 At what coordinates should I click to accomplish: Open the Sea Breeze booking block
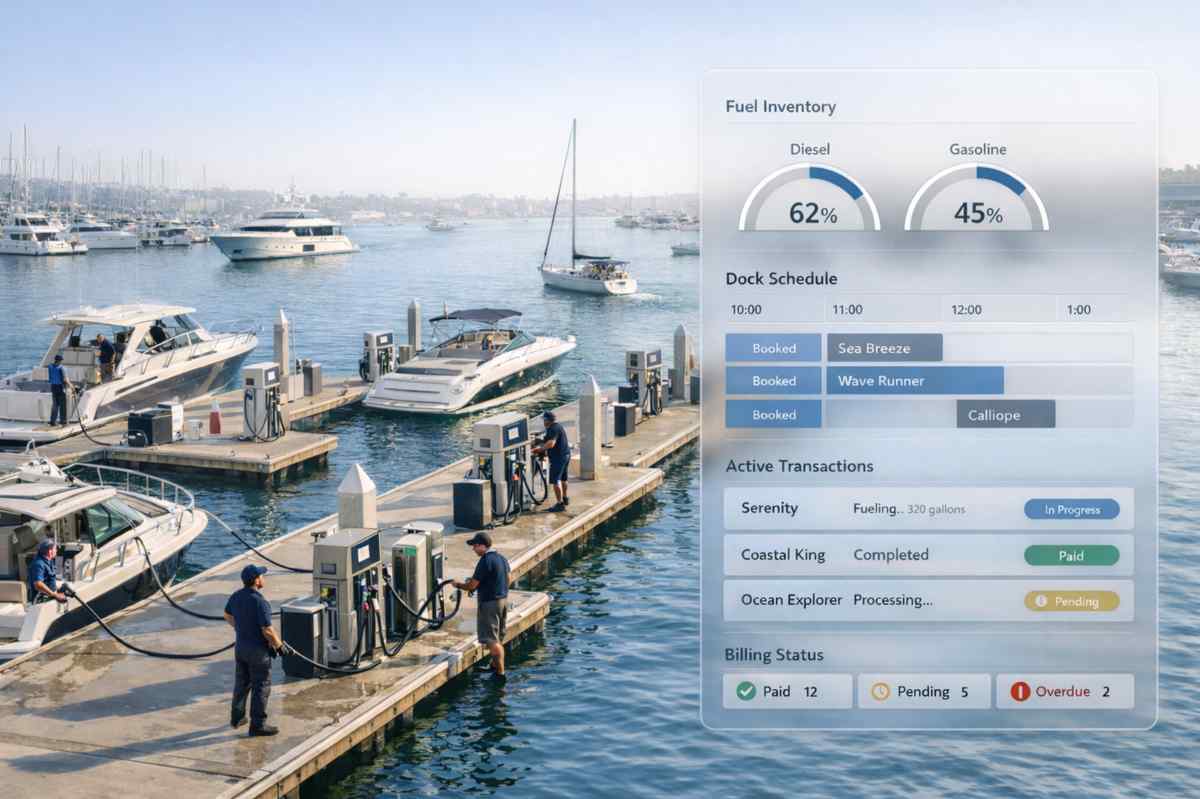884,347
